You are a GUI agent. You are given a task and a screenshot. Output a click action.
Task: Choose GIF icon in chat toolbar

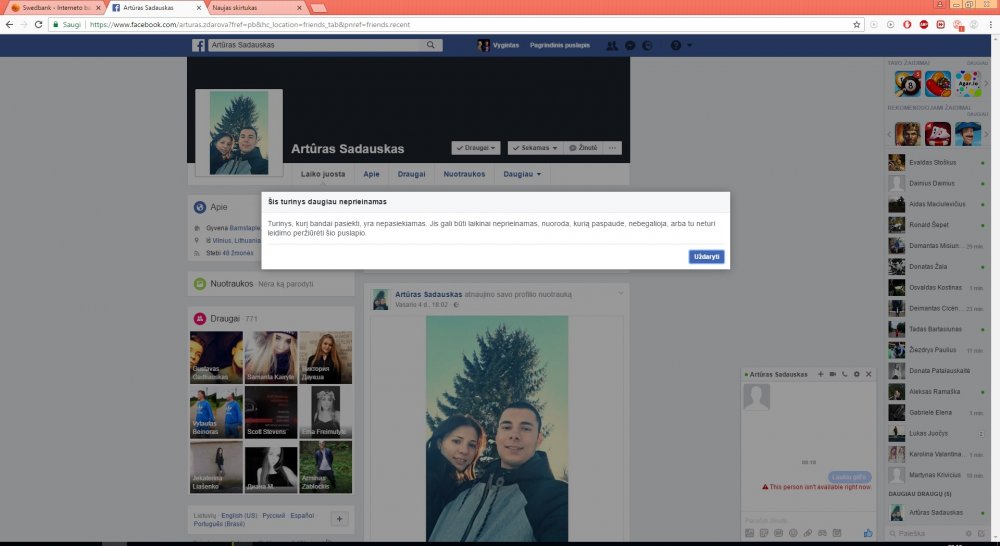pos(779,533)
